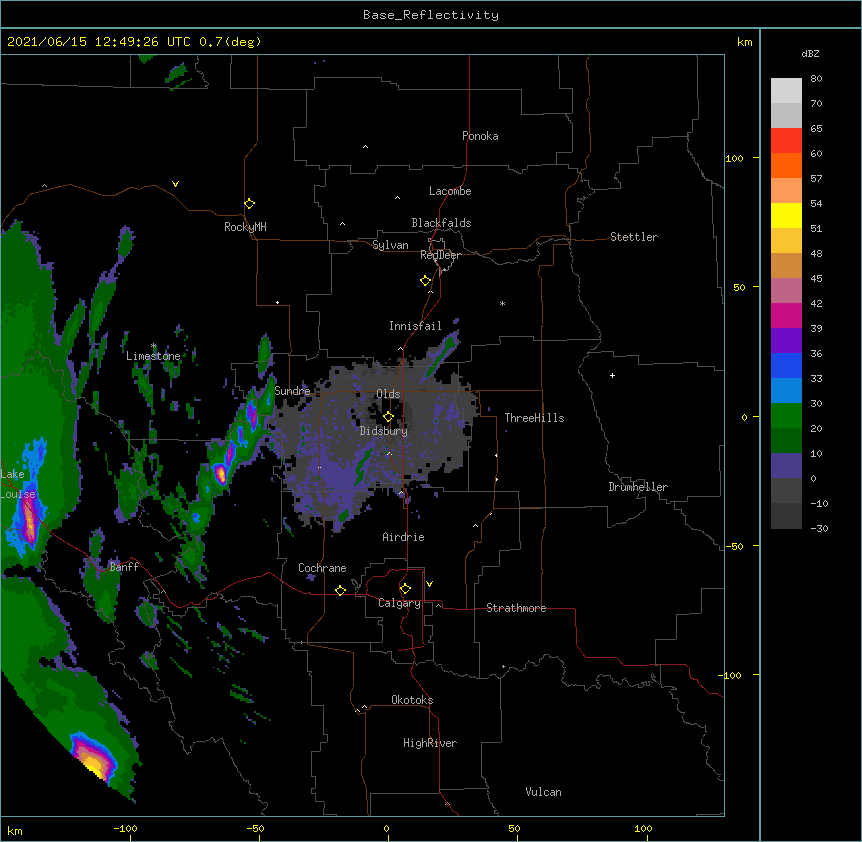Click the ThreeHills label
862x842 pixels.
coord(534,418)
